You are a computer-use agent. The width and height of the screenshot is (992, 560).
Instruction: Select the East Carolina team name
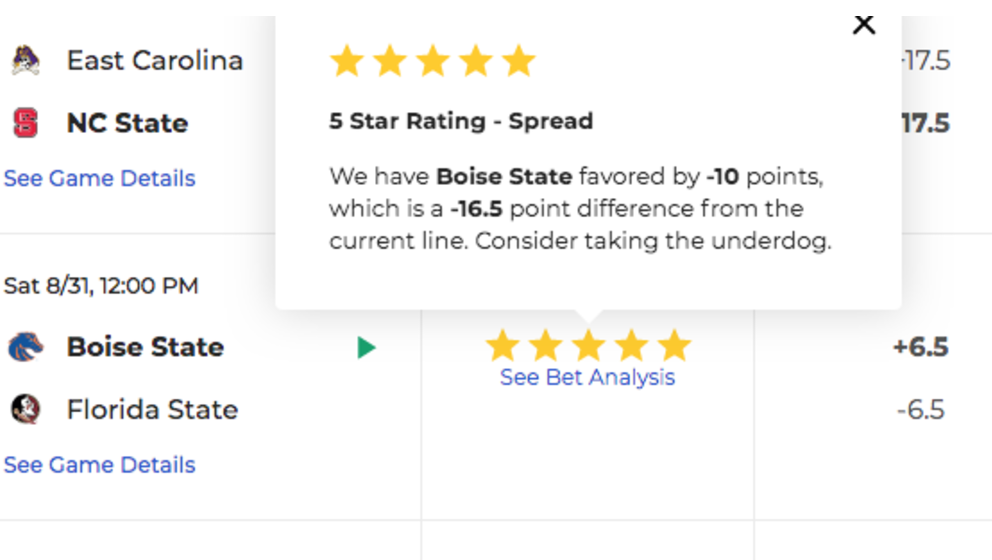pos(155,61)
